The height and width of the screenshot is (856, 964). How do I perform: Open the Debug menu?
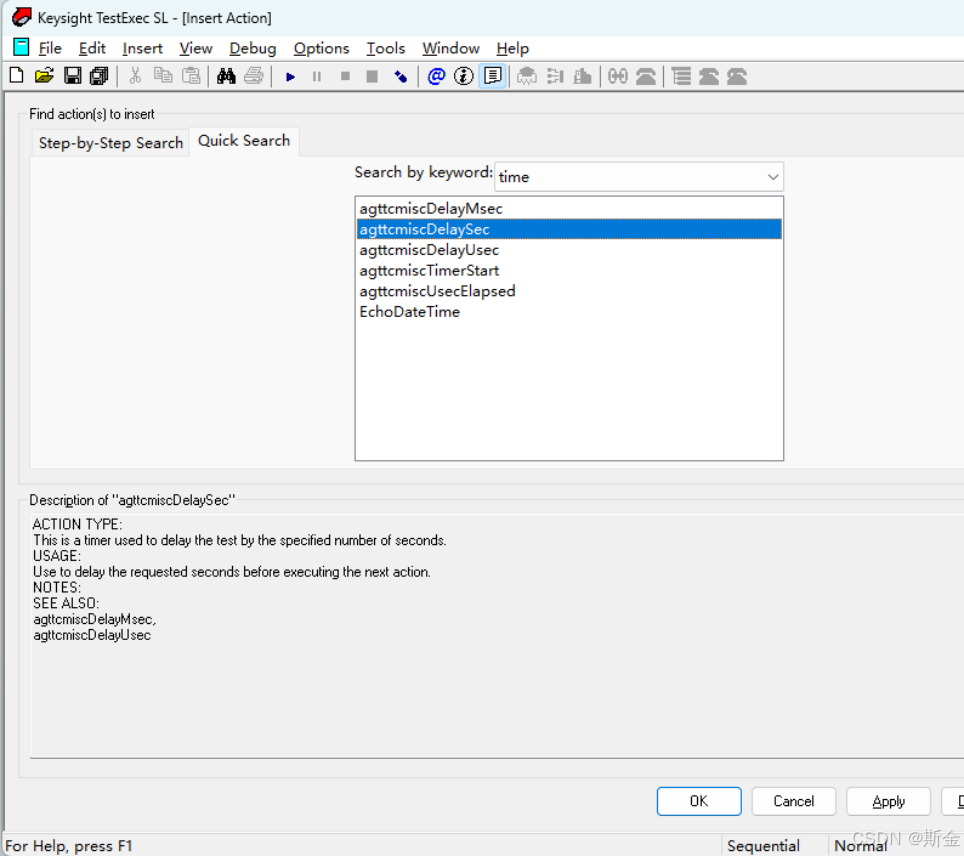(x=253, y=48)
